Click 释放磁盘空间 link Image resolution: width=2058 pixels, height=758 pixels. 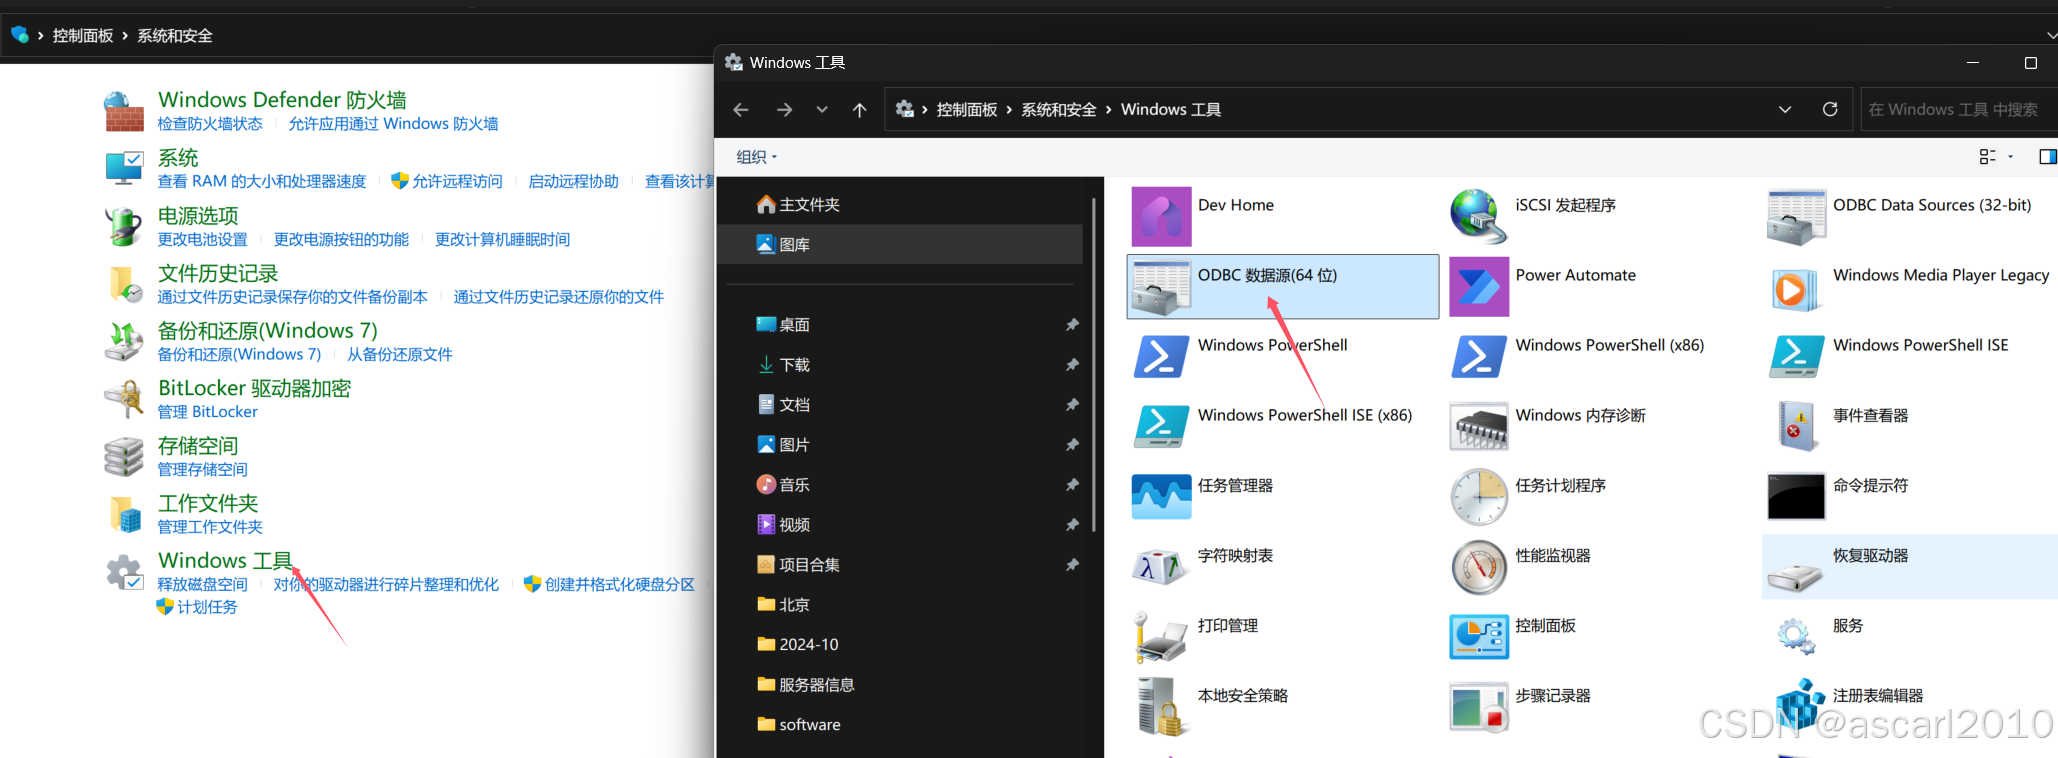coord(202,585)
